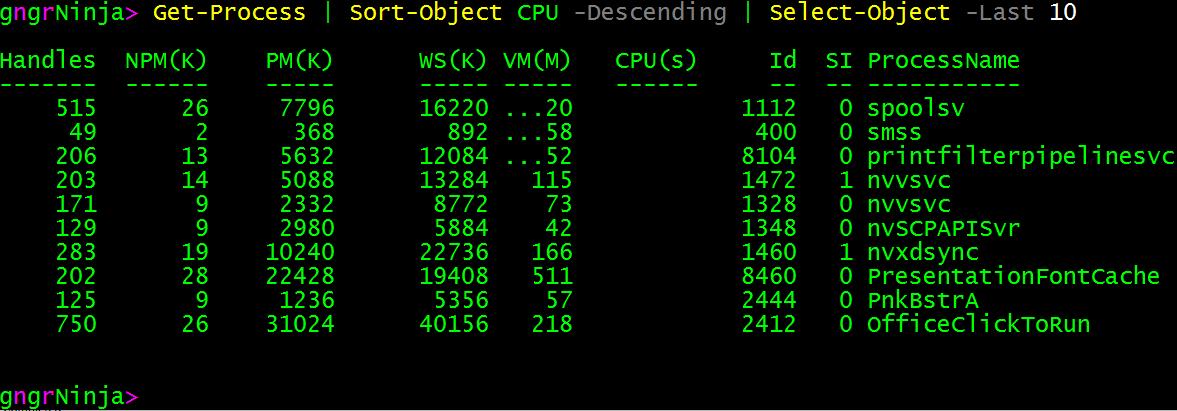Click the CPU(s) column header
Screen dimensions: 1177x411
(x=656, y=61)
